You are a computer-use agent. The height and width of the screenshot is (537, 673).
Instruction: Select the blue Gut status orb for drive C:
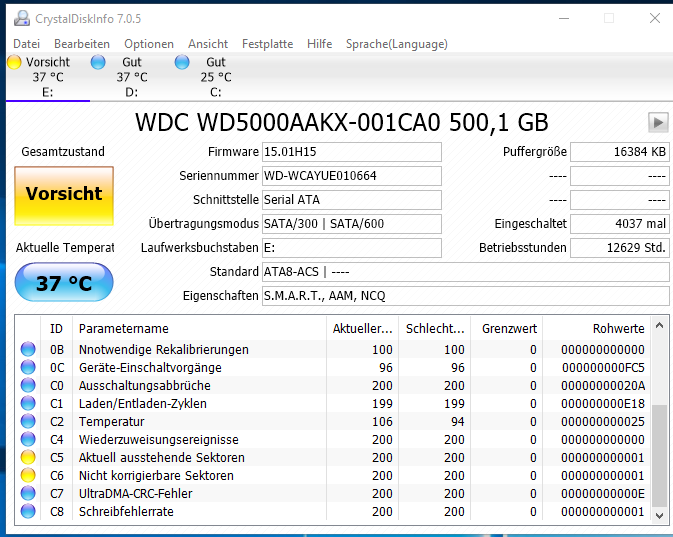(182, 62)
